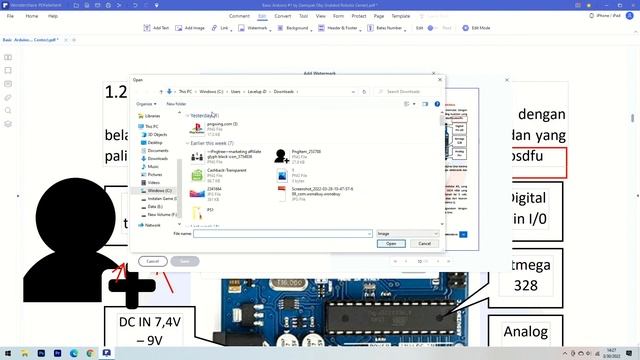Collapse the Earlier this week group
This screenshot has height=360, width=640.
pos(188,143)
